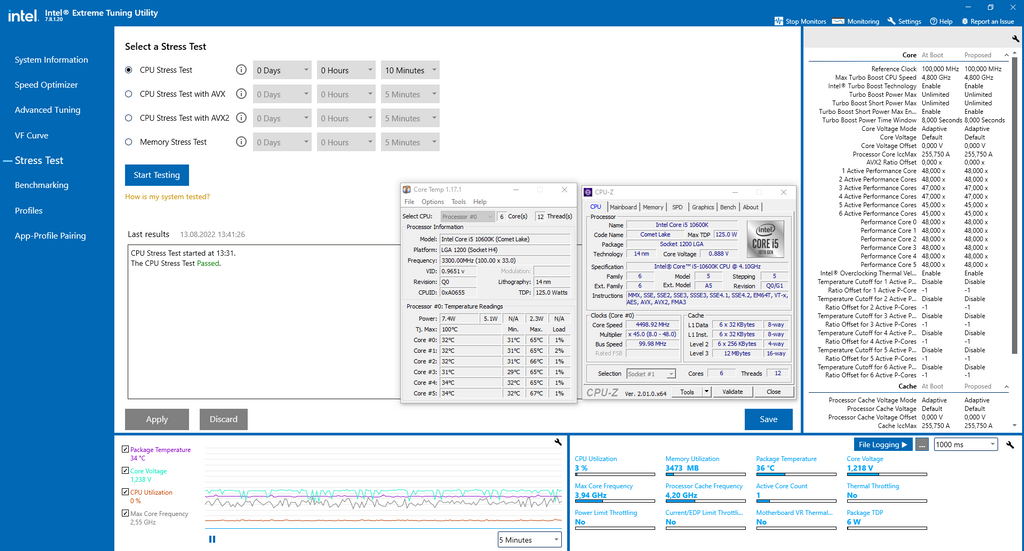Open VF Curve in the sidebar

[x=31, y=135]
